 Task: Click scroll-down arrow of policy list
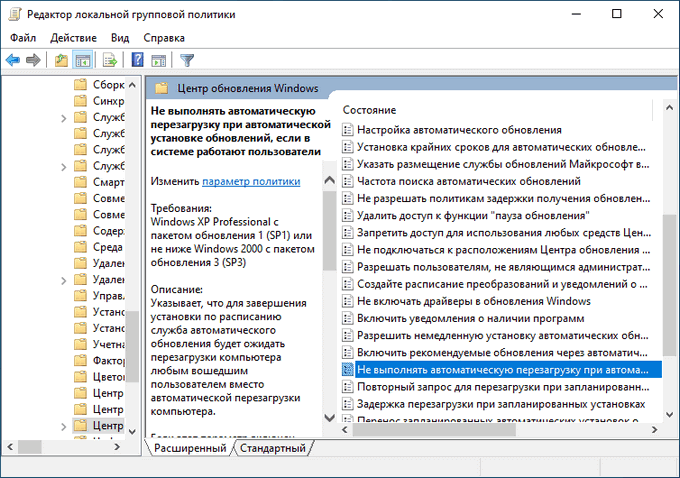pyautogui.click(x=669, y=415)
